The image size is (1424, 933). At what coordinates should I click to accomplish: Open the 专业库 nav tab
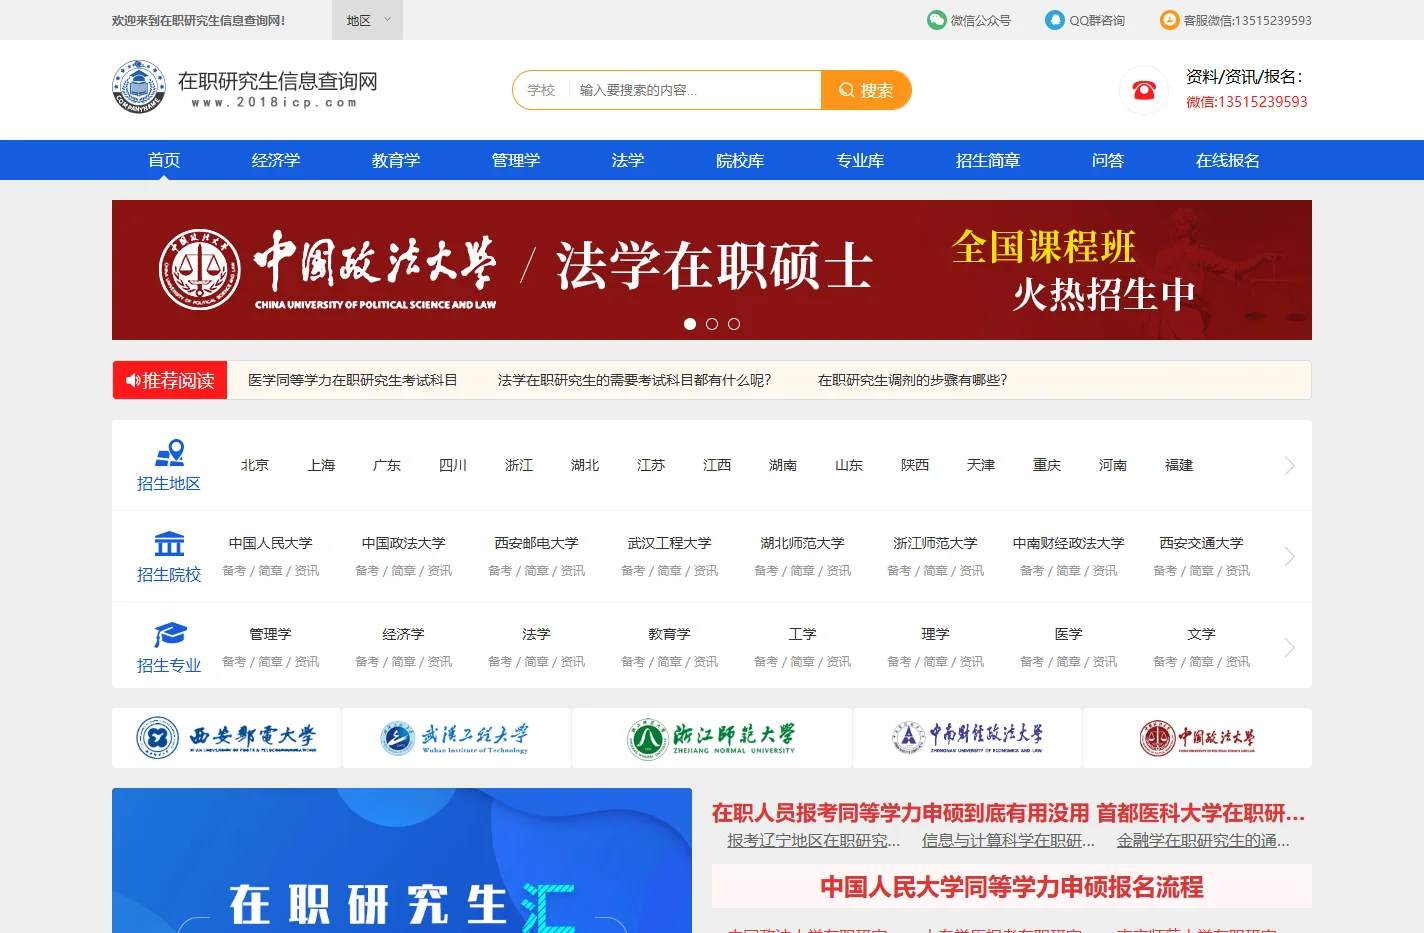coord(860,160)
